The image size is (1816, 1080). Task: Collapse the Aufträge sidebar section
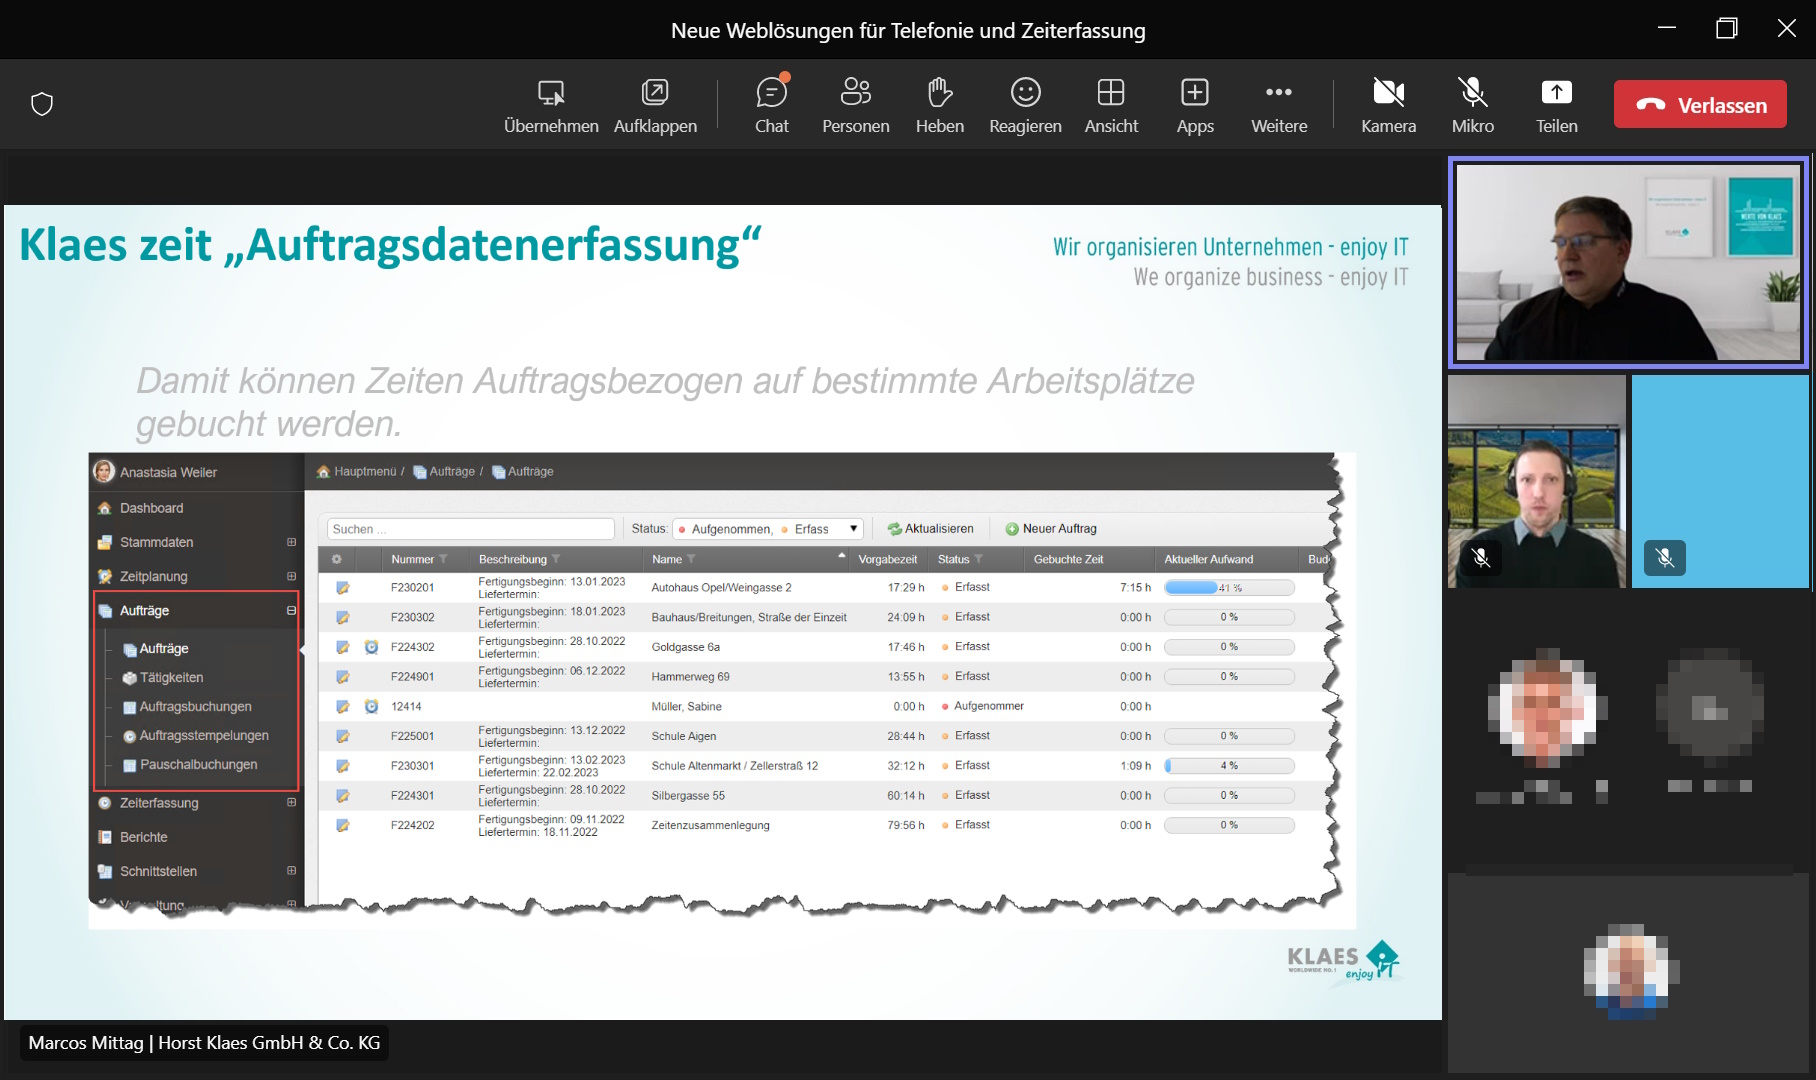[x=291, y=610]
